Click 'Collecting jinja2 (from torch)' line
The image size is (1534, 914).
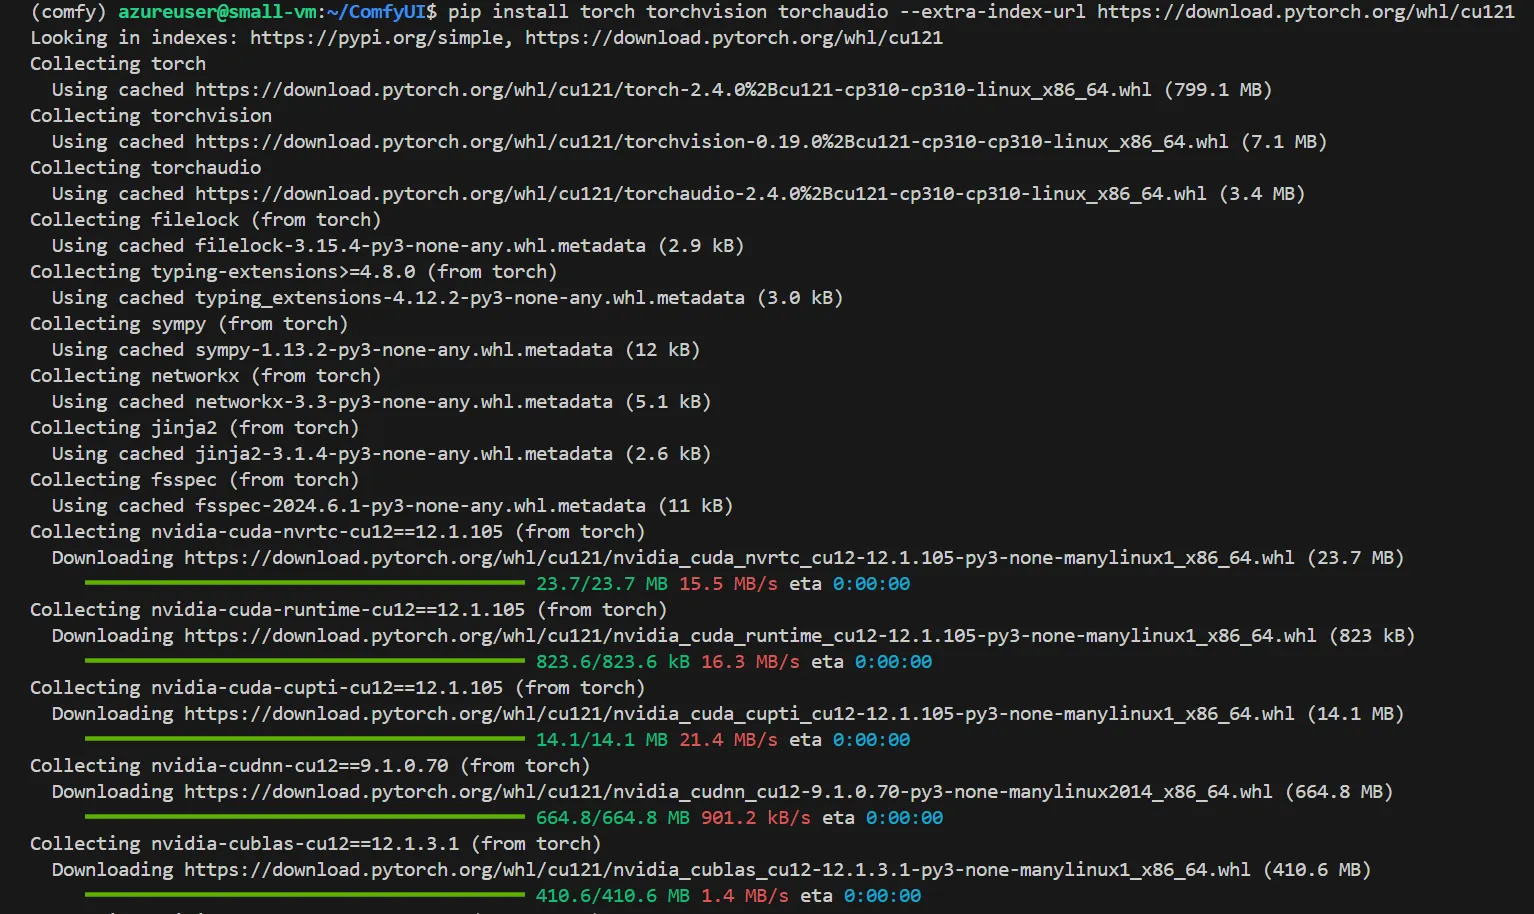tap(195, 428)
